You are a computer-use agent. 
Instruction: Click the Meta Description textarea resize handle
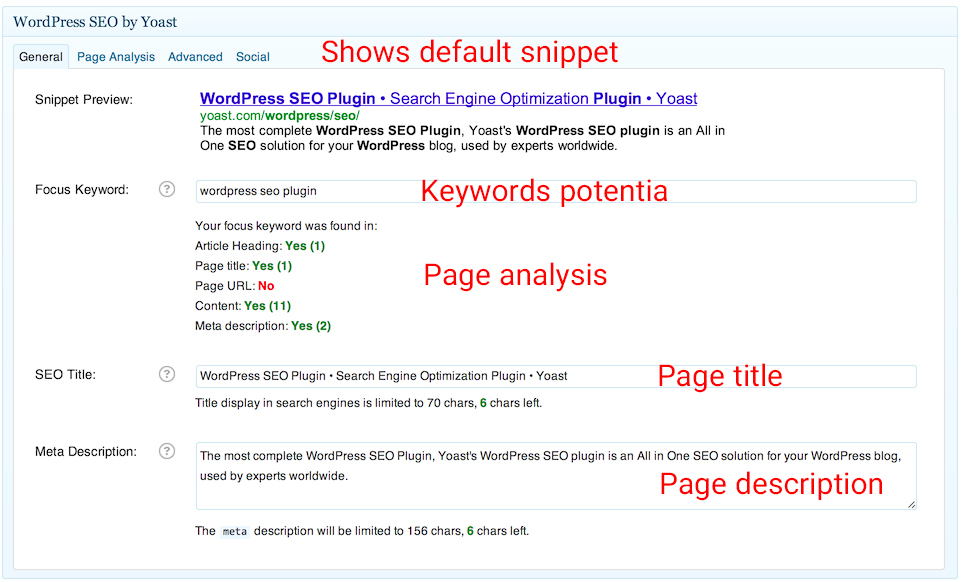coord(912,505)
